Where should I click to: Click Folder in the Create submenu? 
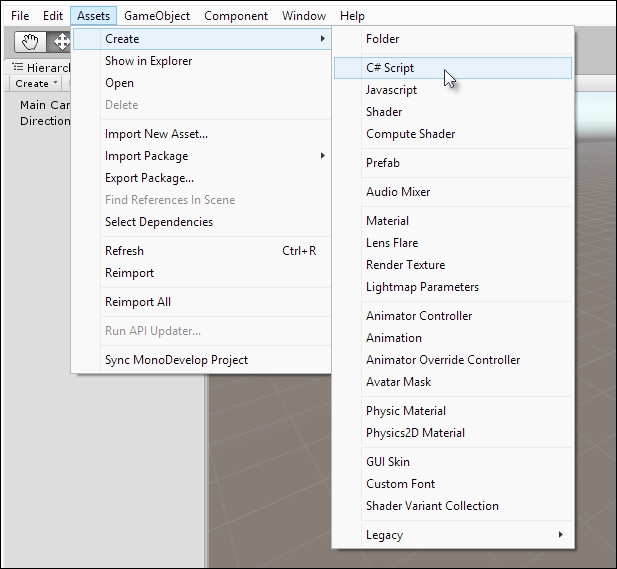coord(382,39)
